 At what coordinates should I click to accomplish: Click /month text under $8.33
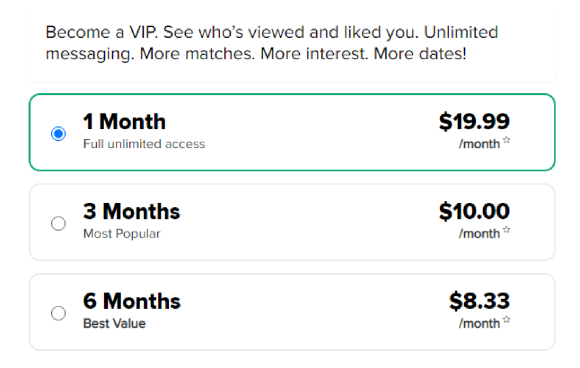(479, 324)
